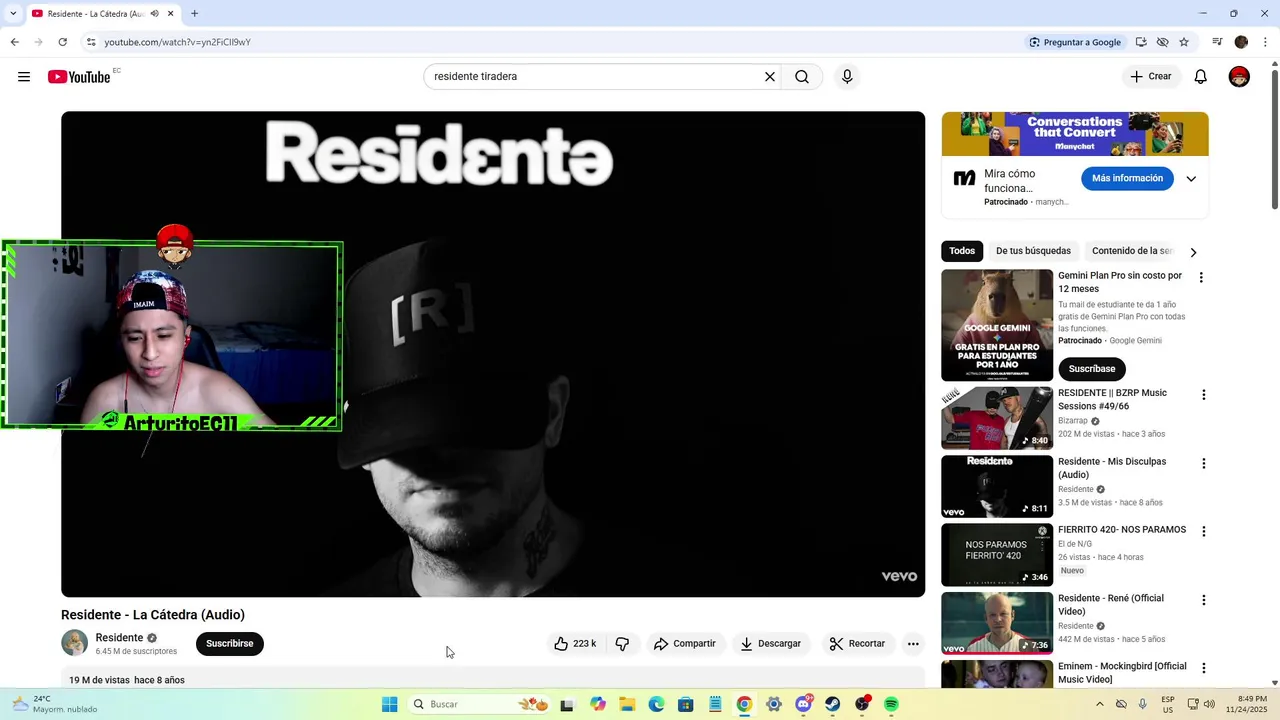Bookmark this page with the star
This screenshot has width=1280, height=720.
[1184, 42]
